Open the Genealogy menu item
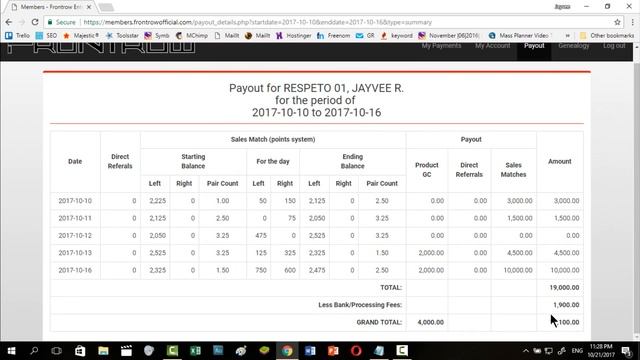640x360 pixels. [x=573, y=46]
